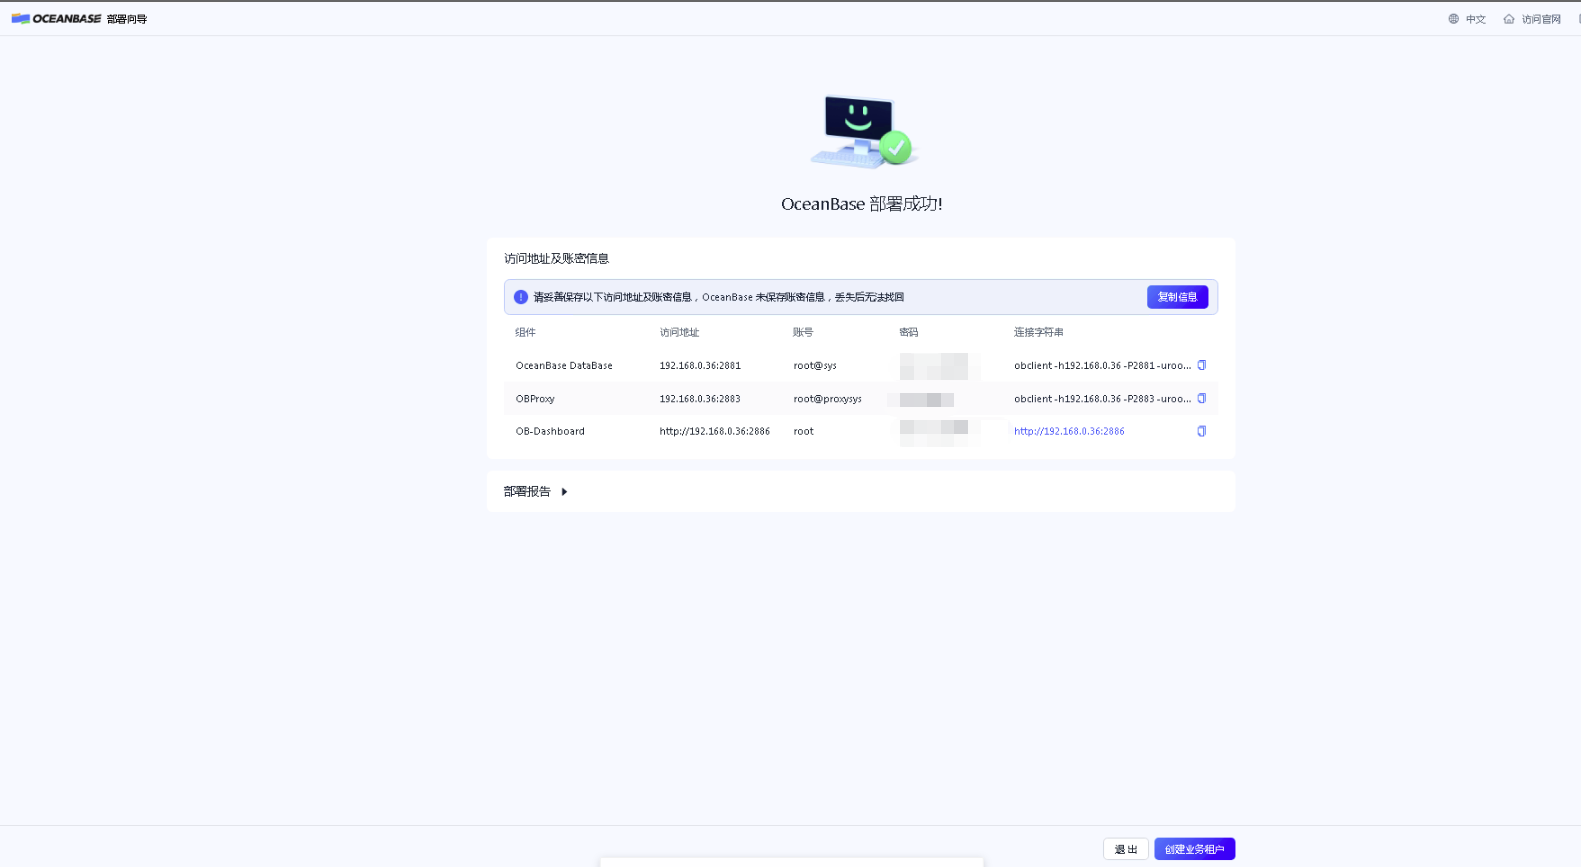Click the http://192.168.0.36:2886 access address cell
The width and height of the screenshot is (1581, 867).
point(715,432)
